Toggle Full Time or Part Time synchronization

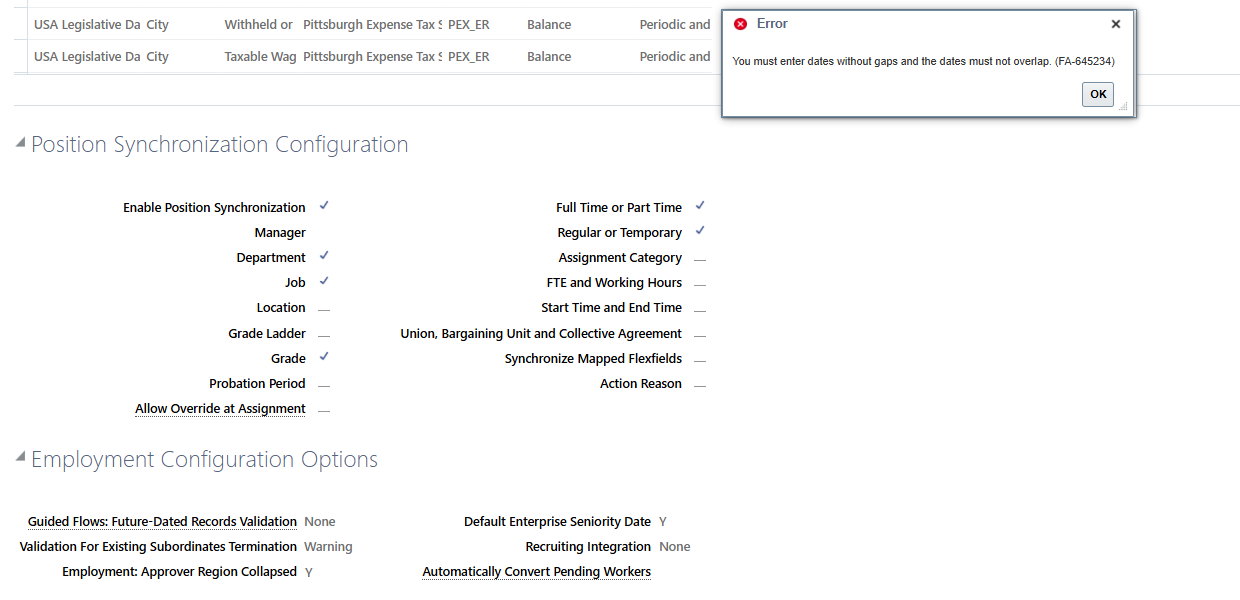(699, 206)
